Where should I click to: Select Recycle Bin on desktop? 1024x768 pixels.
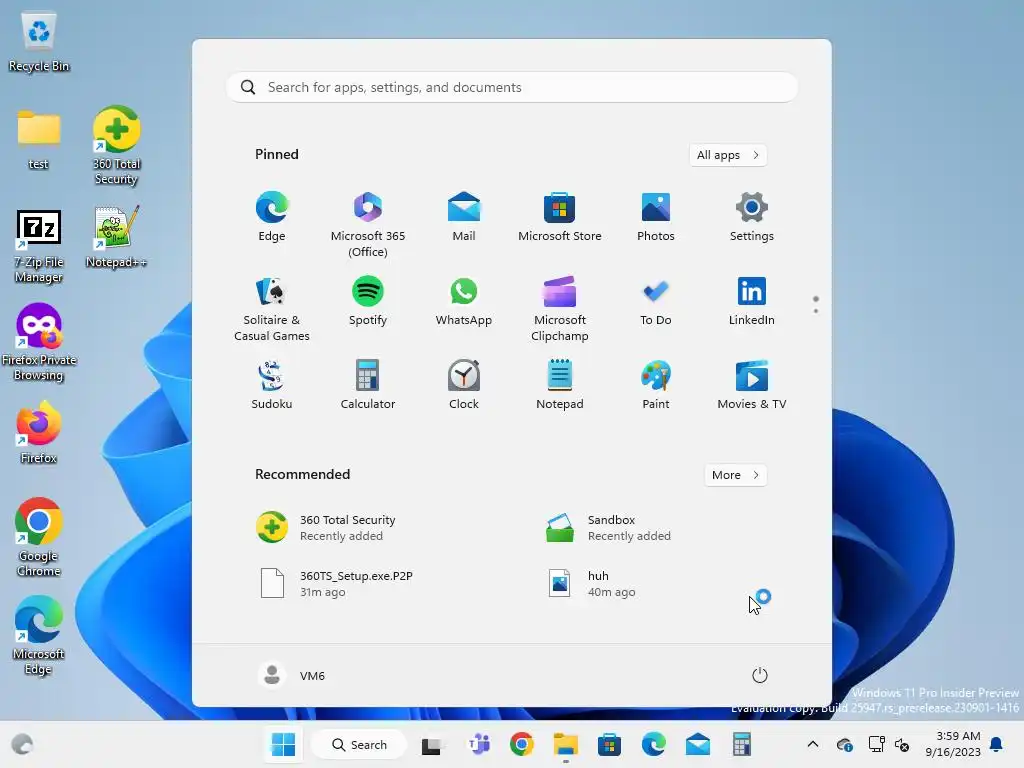39,43
